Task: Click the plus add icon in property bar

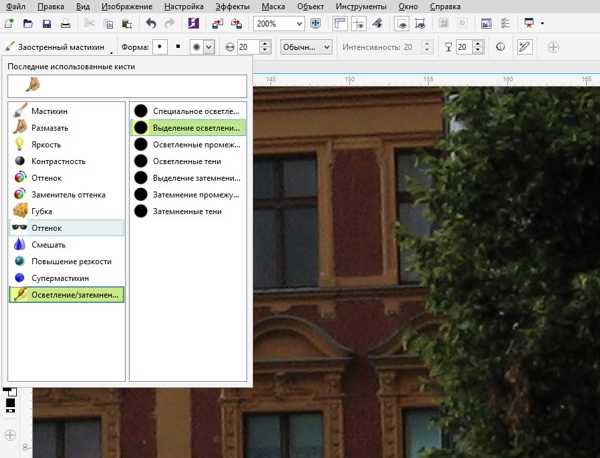Action: (553, 47)
